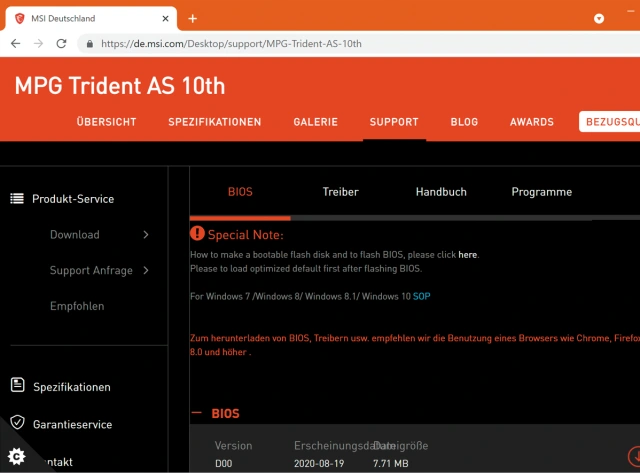Open the SOP link
Viewport: 640px width, 473px height.
coord(422,297)
